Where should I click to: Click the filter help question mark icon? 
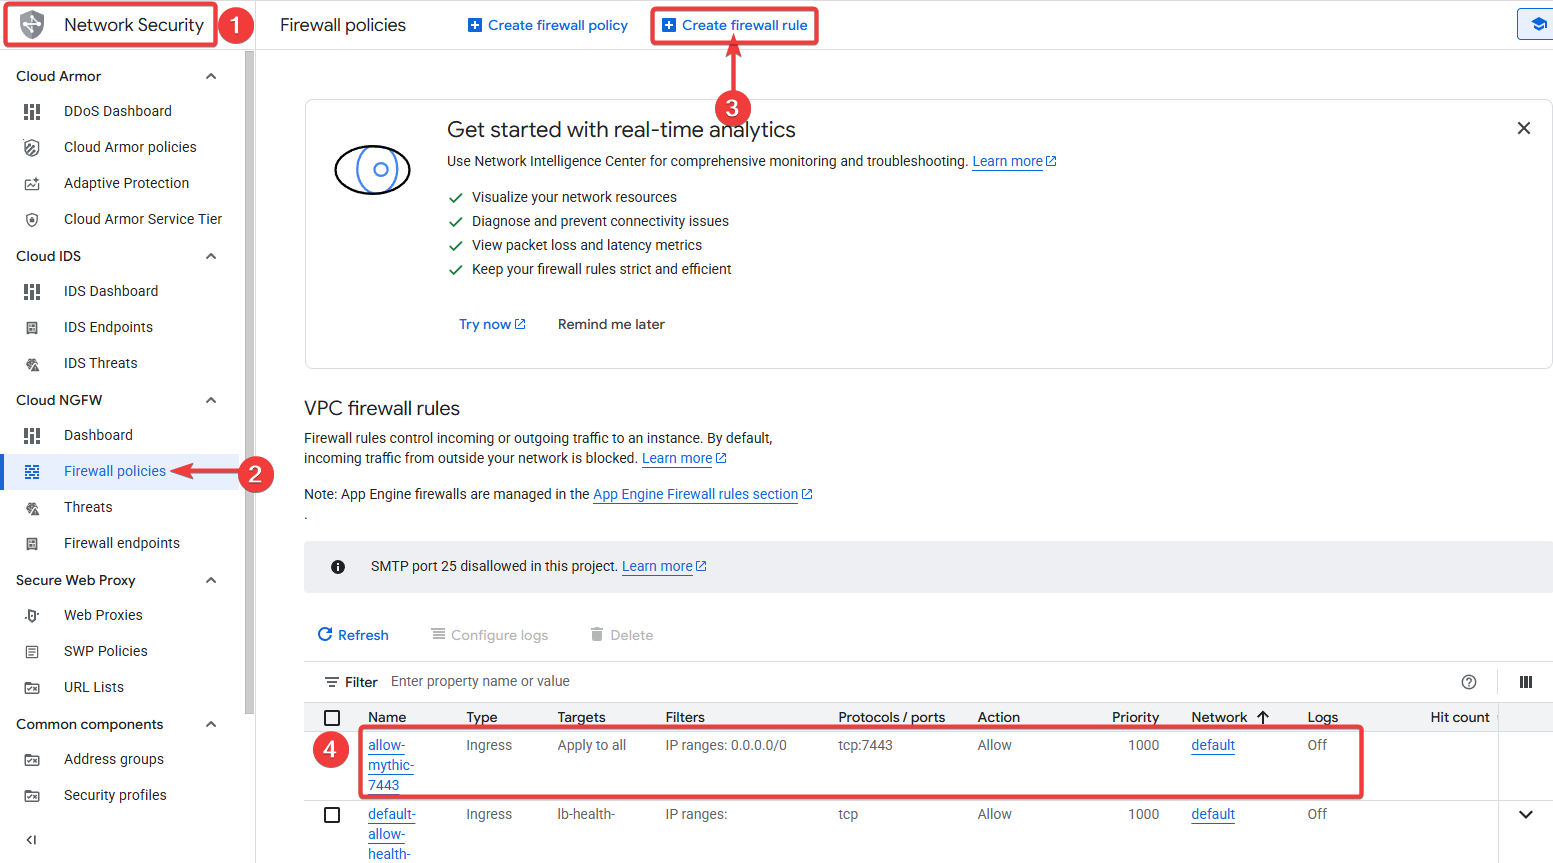(1469, 682)
